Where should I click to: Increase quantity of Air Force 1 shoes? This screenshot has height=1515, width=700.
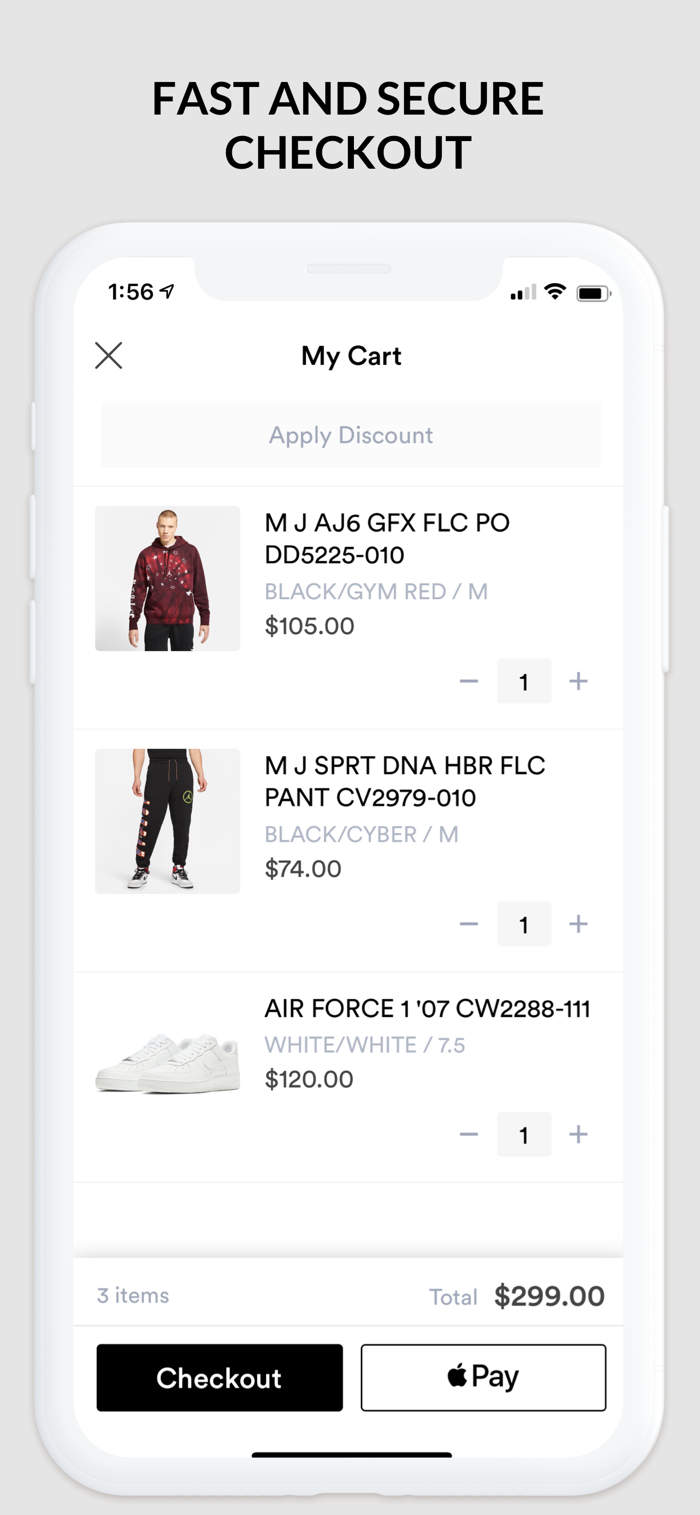578,1134
